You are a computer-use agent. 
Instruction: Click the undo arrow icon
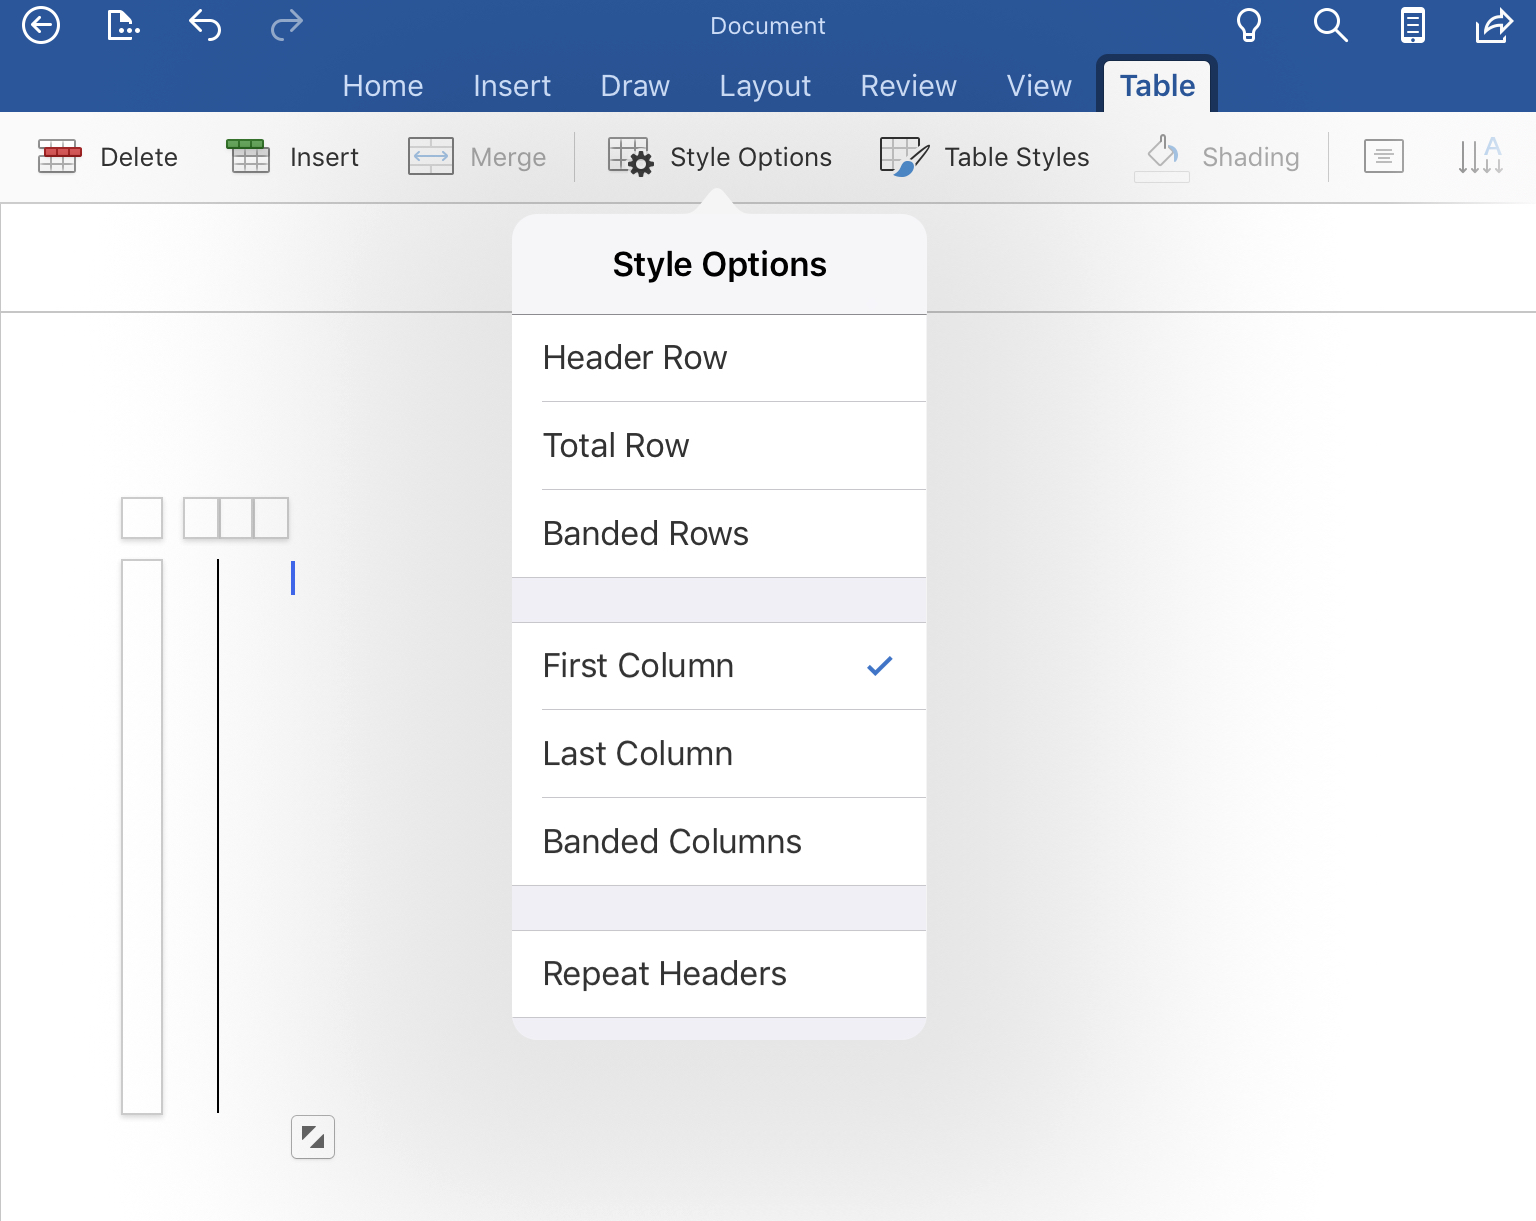coord(205,25)
